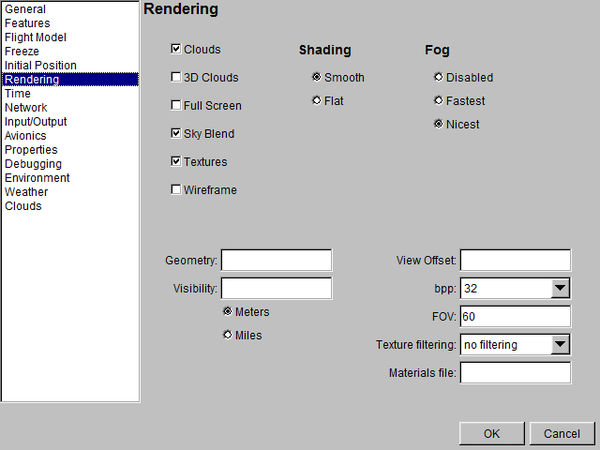600x450 pixels.
Task: Open Initial Position settings page
Action: pos(40,66)
